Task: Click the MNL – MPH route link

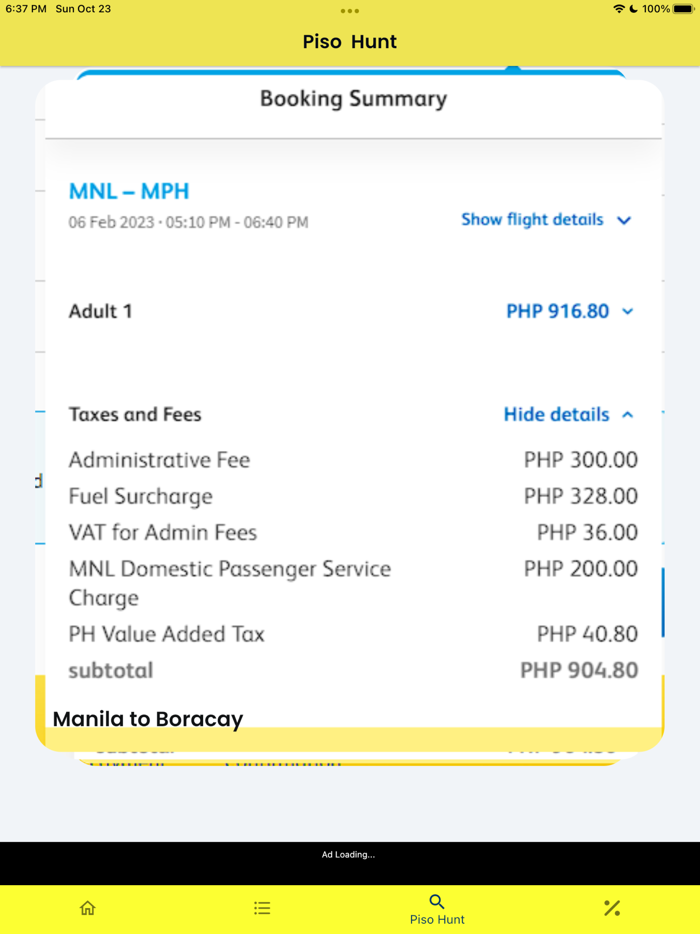Action: pyautogui.click(x=128, y=190)
